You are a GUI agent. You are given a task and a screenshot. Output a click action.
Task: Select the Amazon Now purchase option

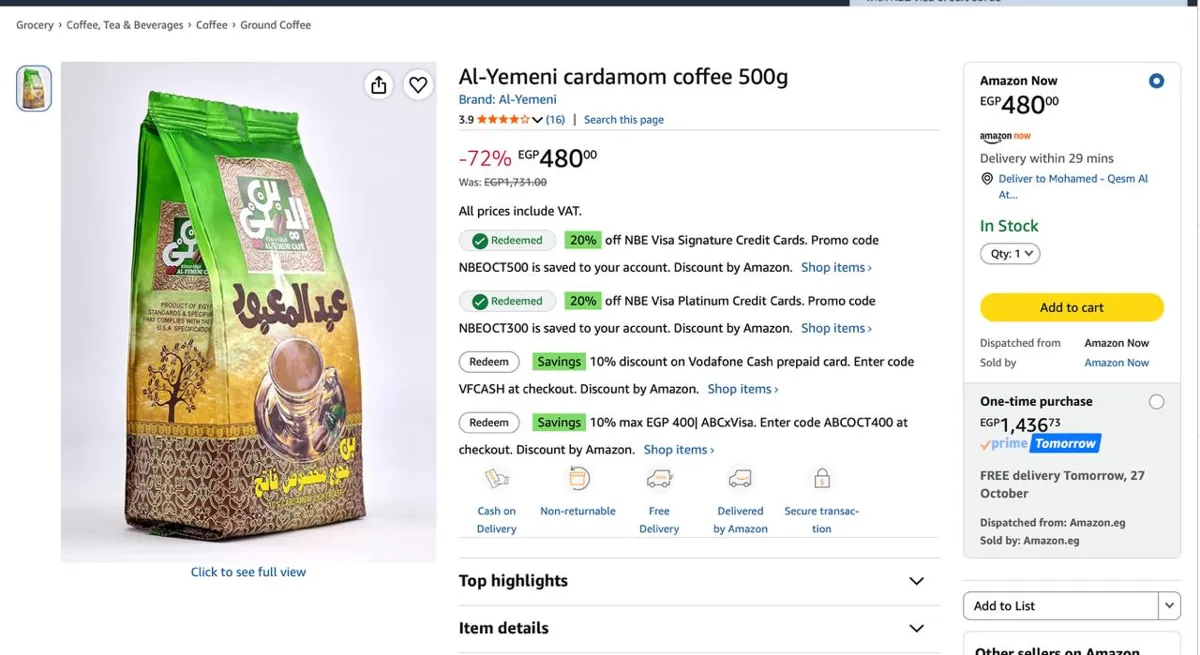click(x=1156, y=81)
